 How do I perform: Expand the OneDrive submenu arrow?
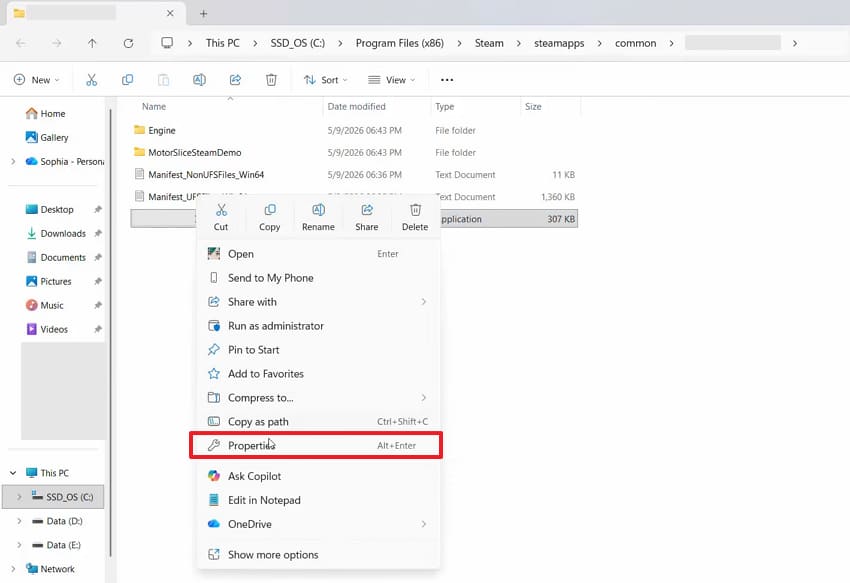(x=423, y=524)
